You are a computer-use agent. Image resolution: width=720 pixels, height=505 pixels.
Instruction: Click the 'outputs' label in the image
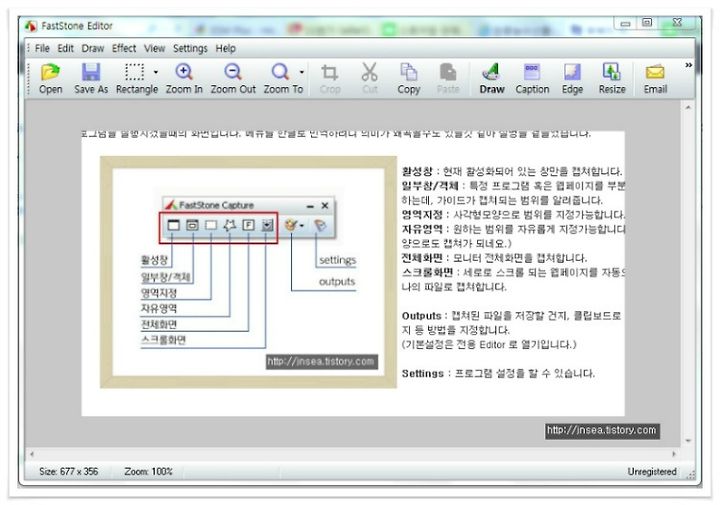pyautogui.click(x=337, y=281)
